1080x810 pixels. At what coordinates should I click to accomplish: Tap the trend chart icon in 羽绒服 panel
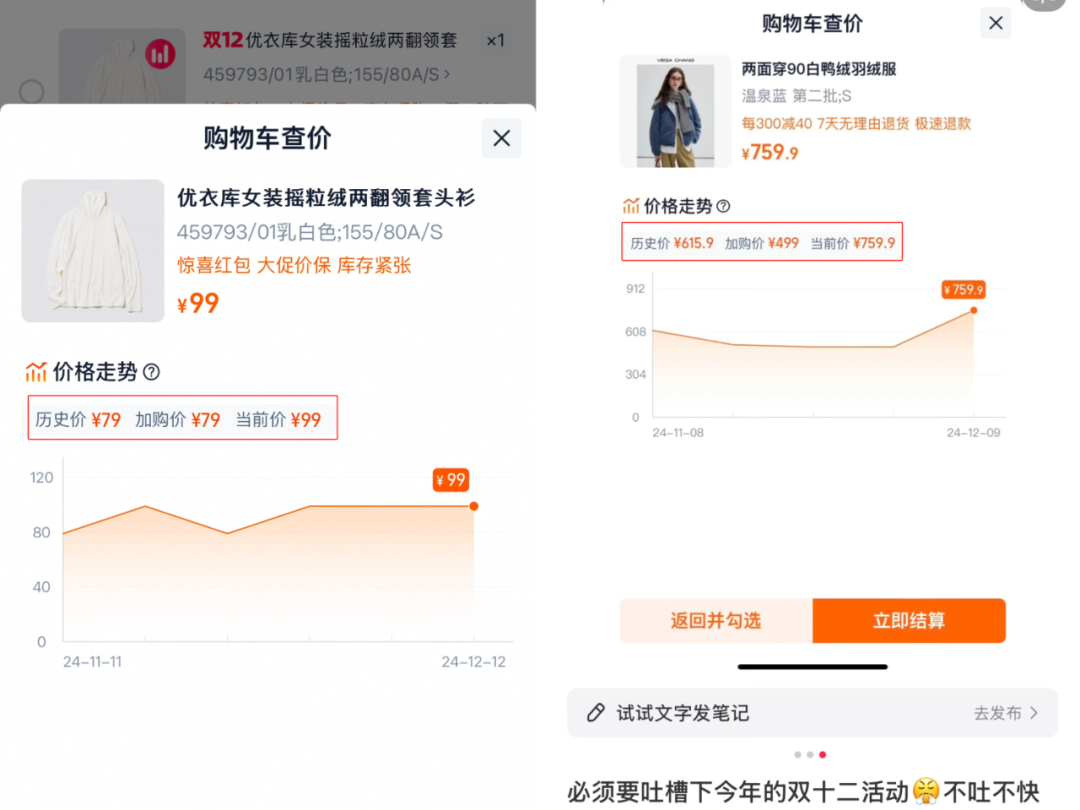[631, 206]
